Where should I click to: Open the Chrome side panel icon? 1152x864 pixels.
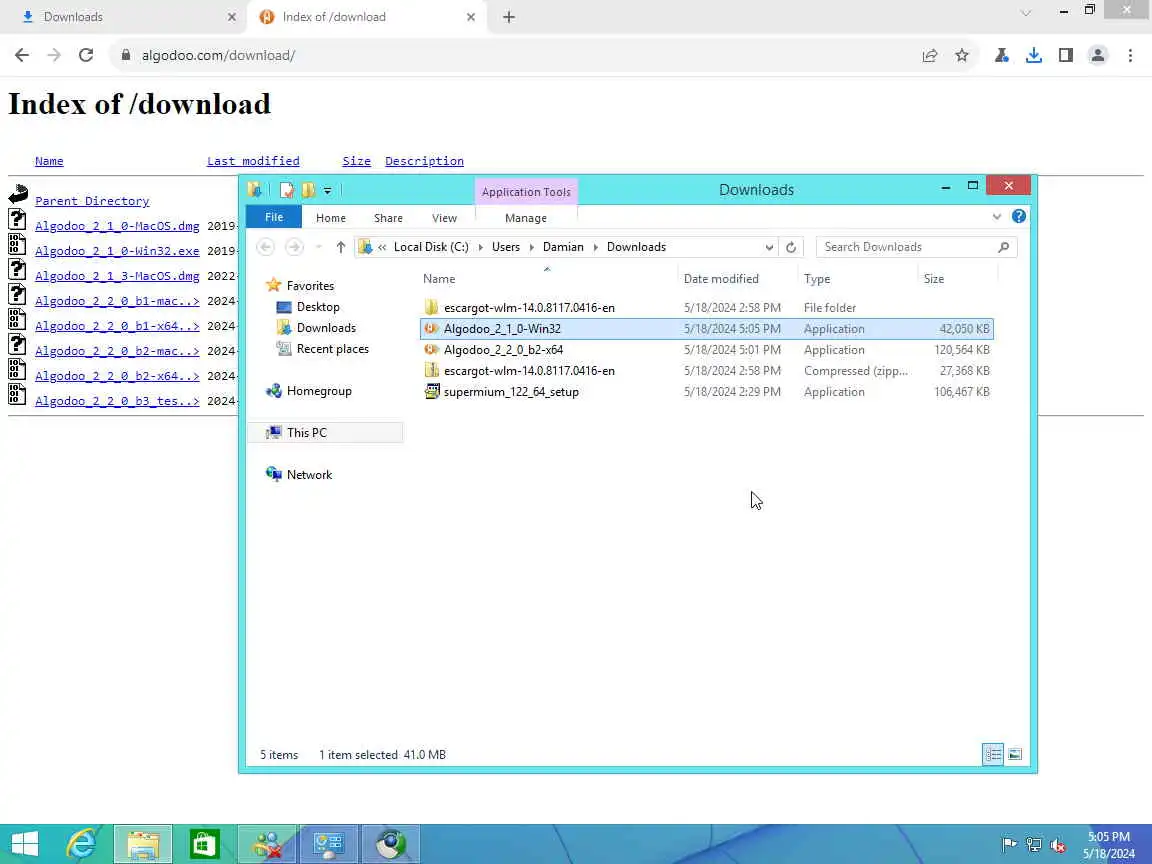[x=1066, y=55]
